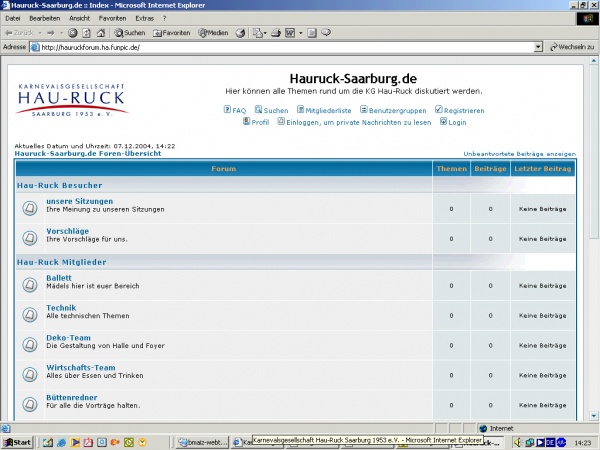
Task: Print the page with the printer icon
Action: pos(276,33)
